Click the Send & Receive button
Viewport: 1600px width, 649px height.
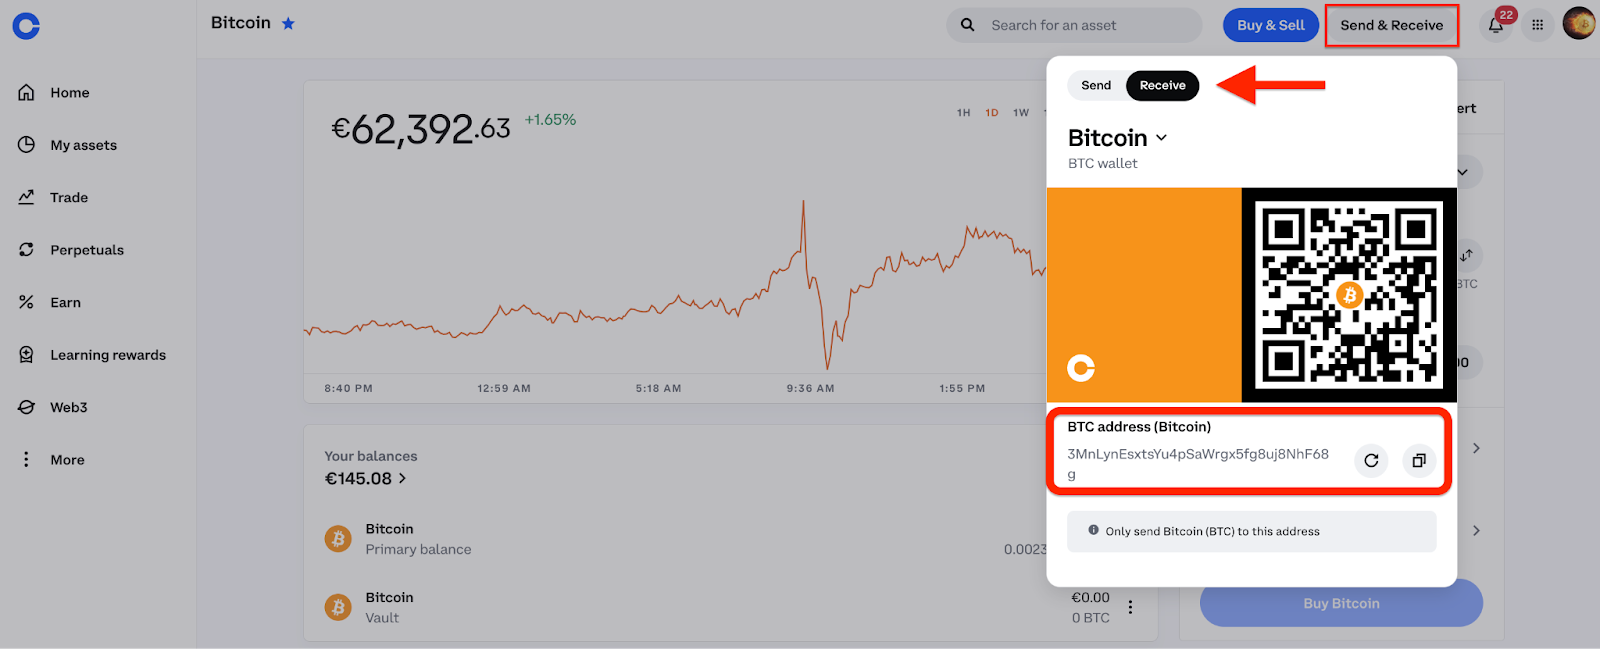pyautogui.click(x=1391, y=25)
